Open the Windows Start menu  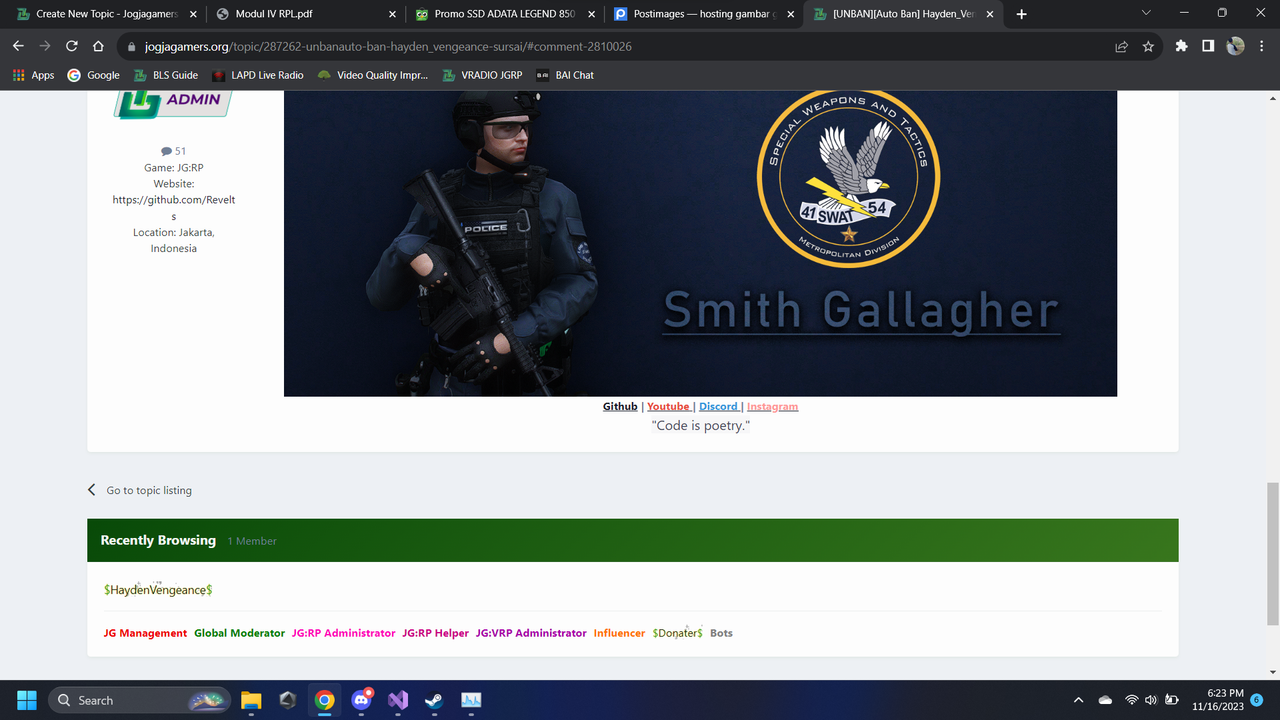point(26,700)
